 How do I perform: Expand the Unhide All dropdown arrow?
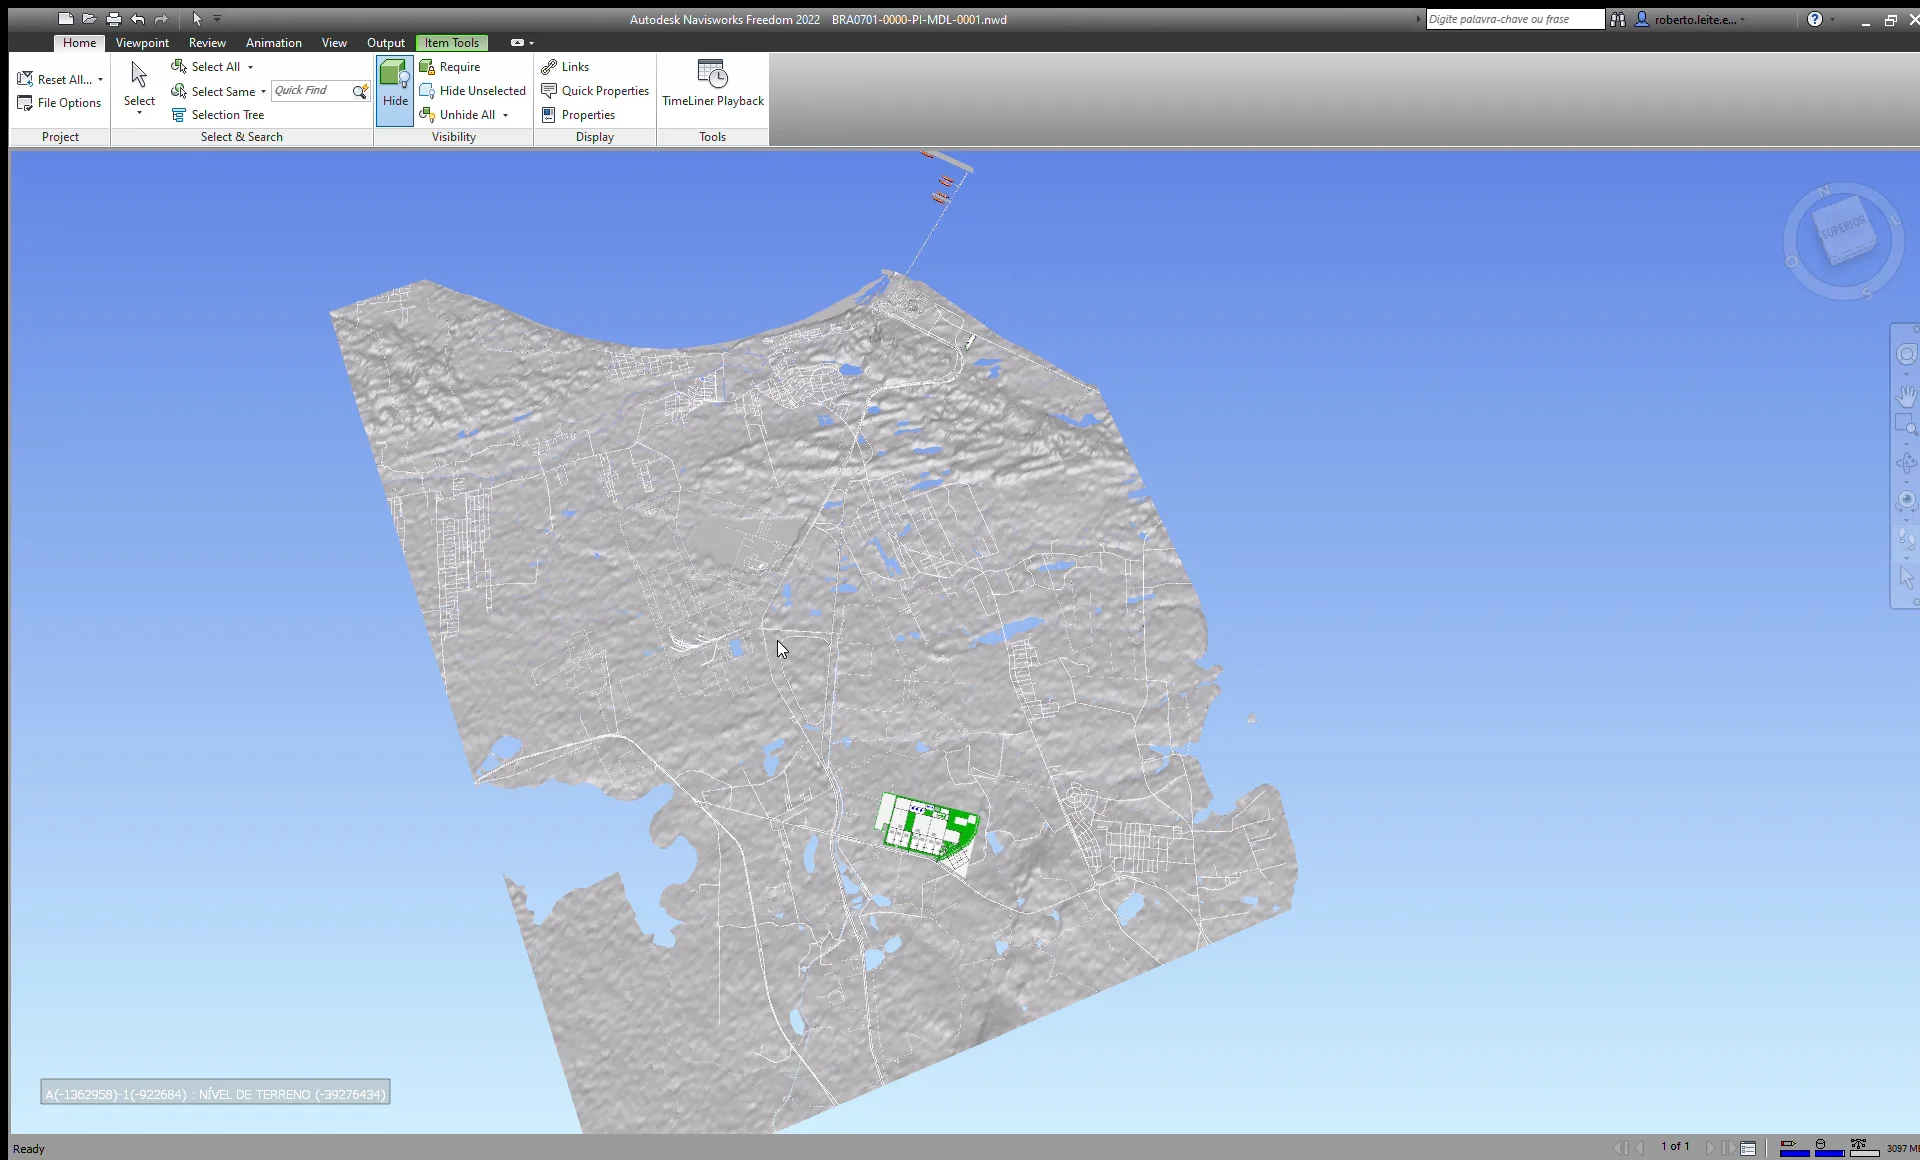pyautogui.click(x=506, y=115)
